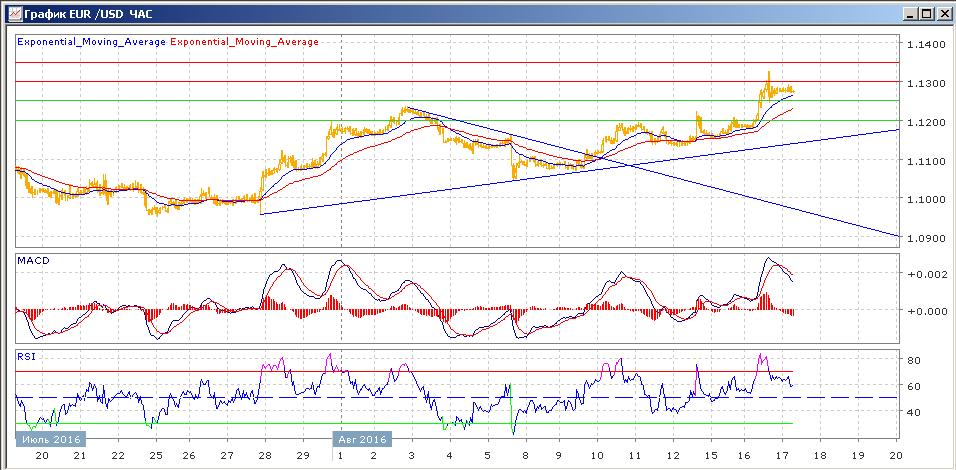956x470 pixels.
Task: Click date label 28 on time axis
Action: pyautogui.click(x=265, y=456)
